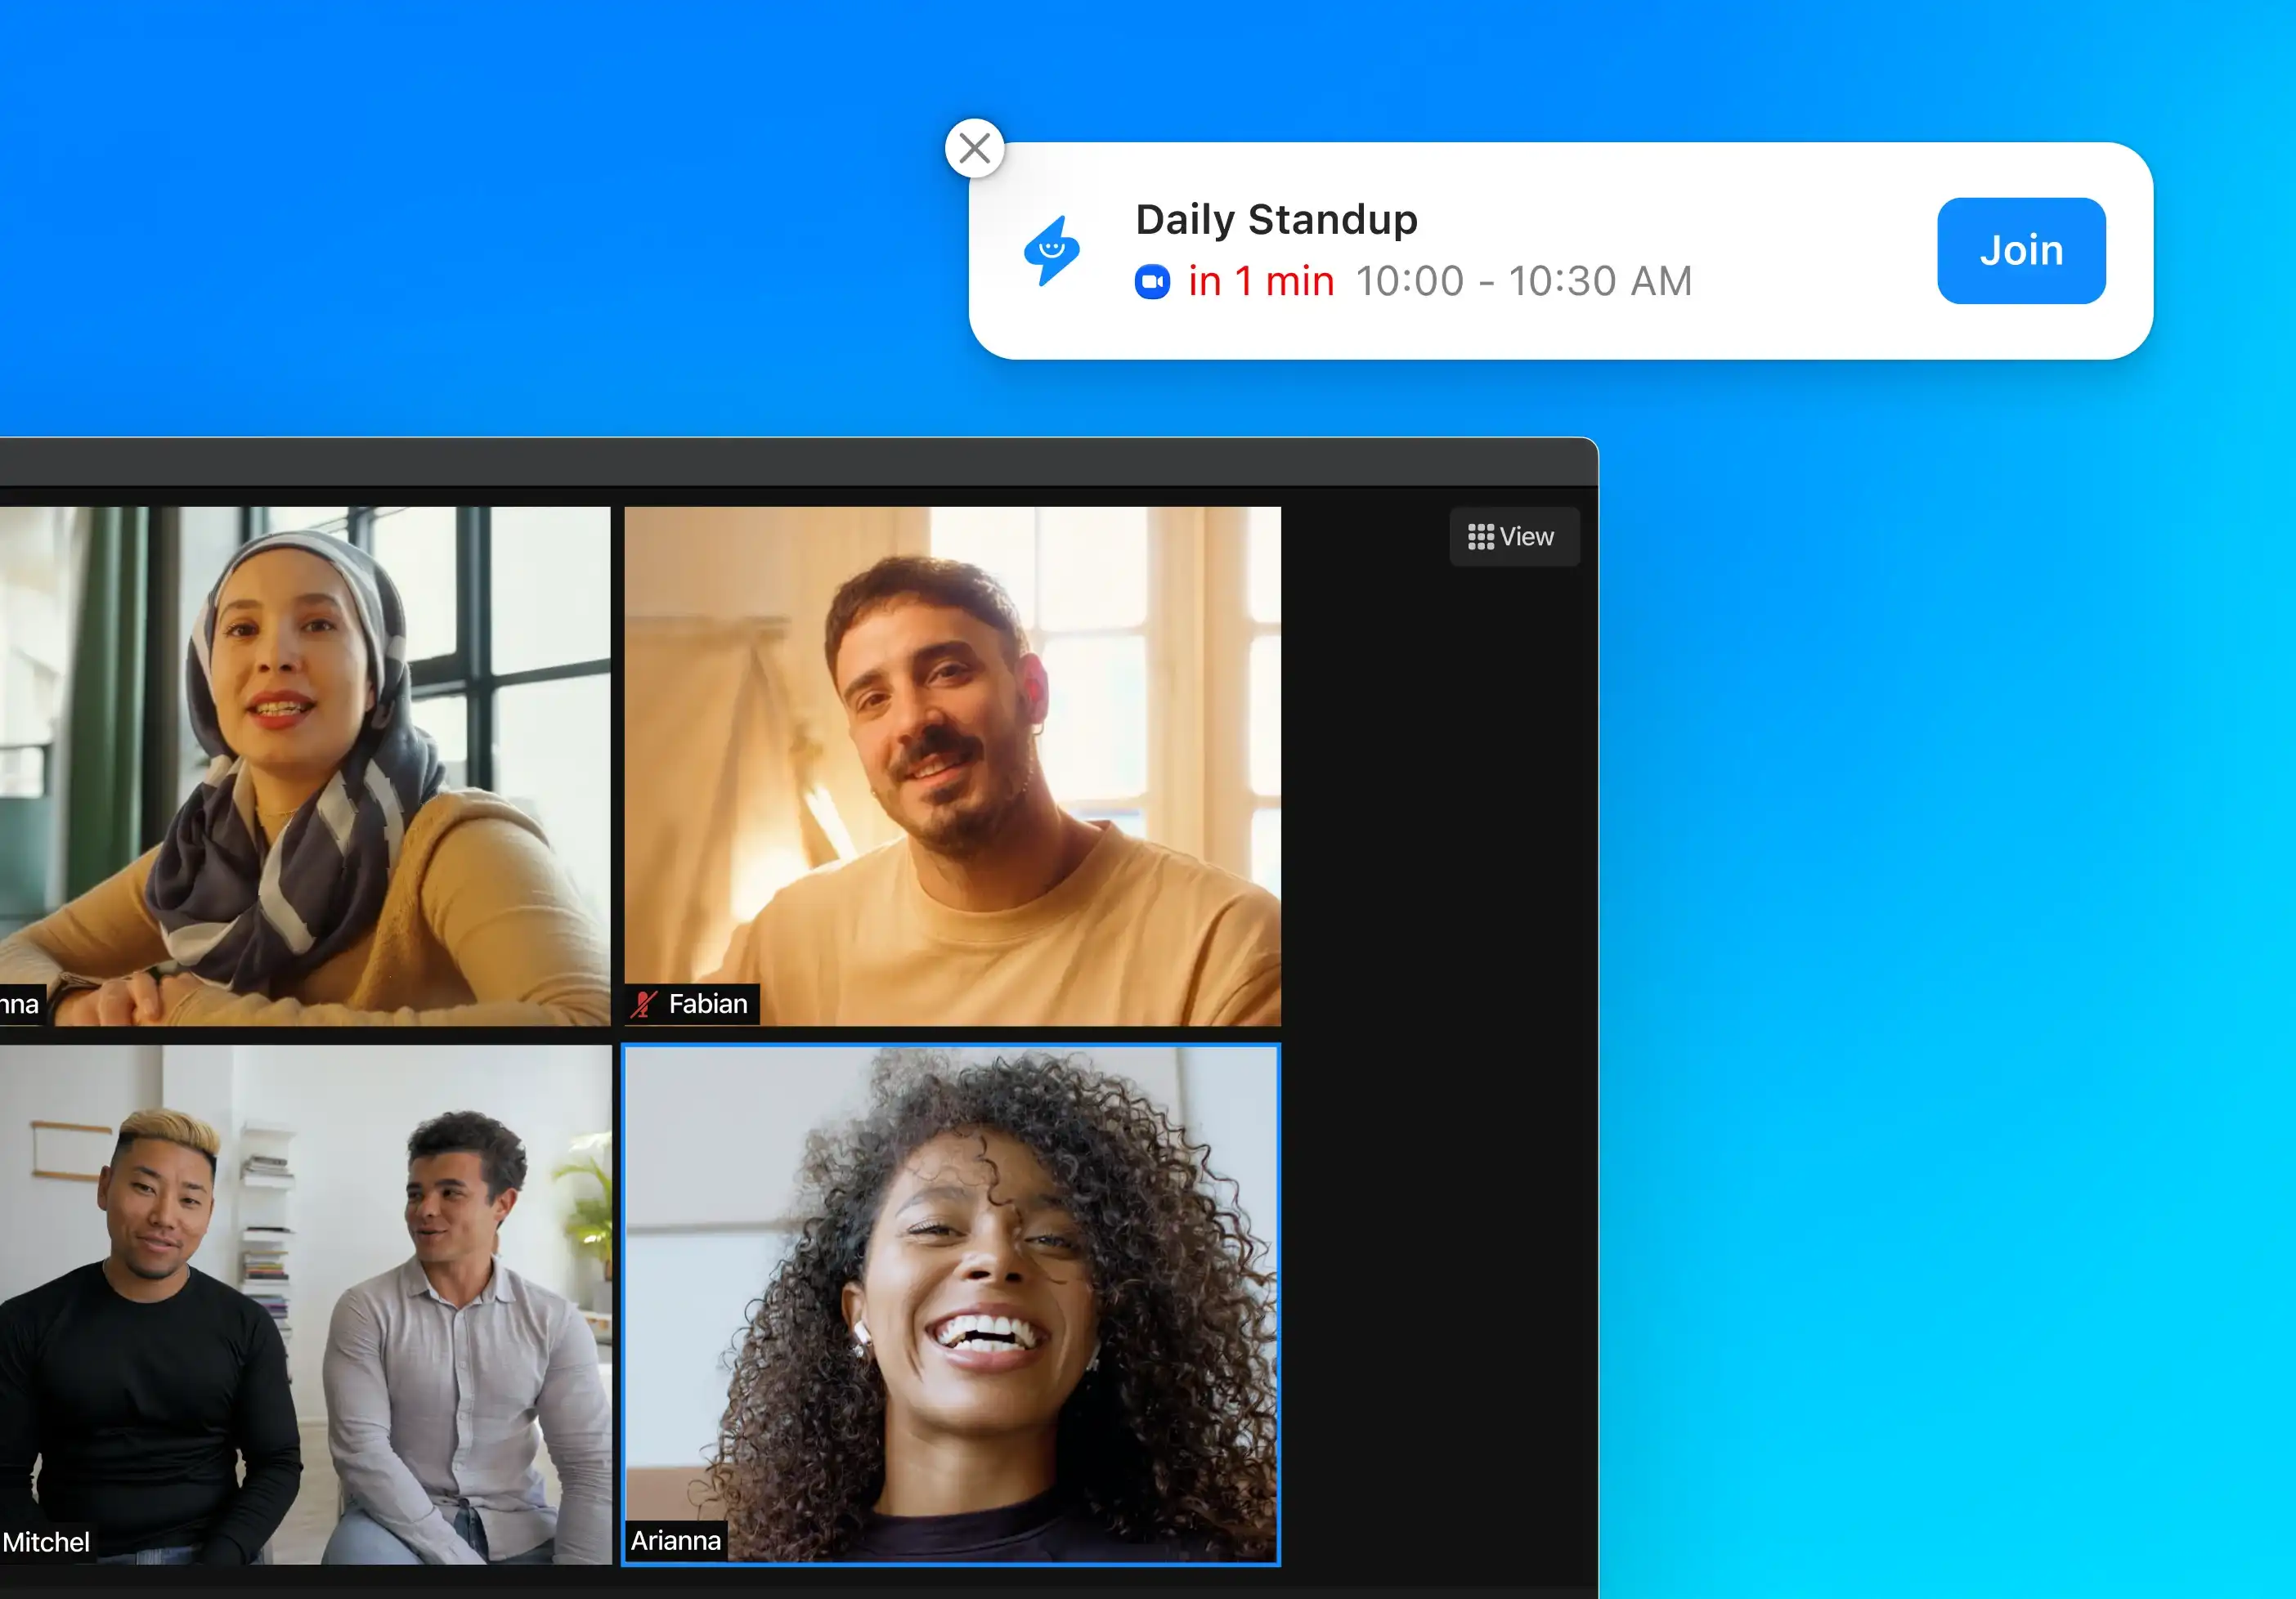
Task: Click Fabian's muted microphone icon
Action: [644, 1003]
